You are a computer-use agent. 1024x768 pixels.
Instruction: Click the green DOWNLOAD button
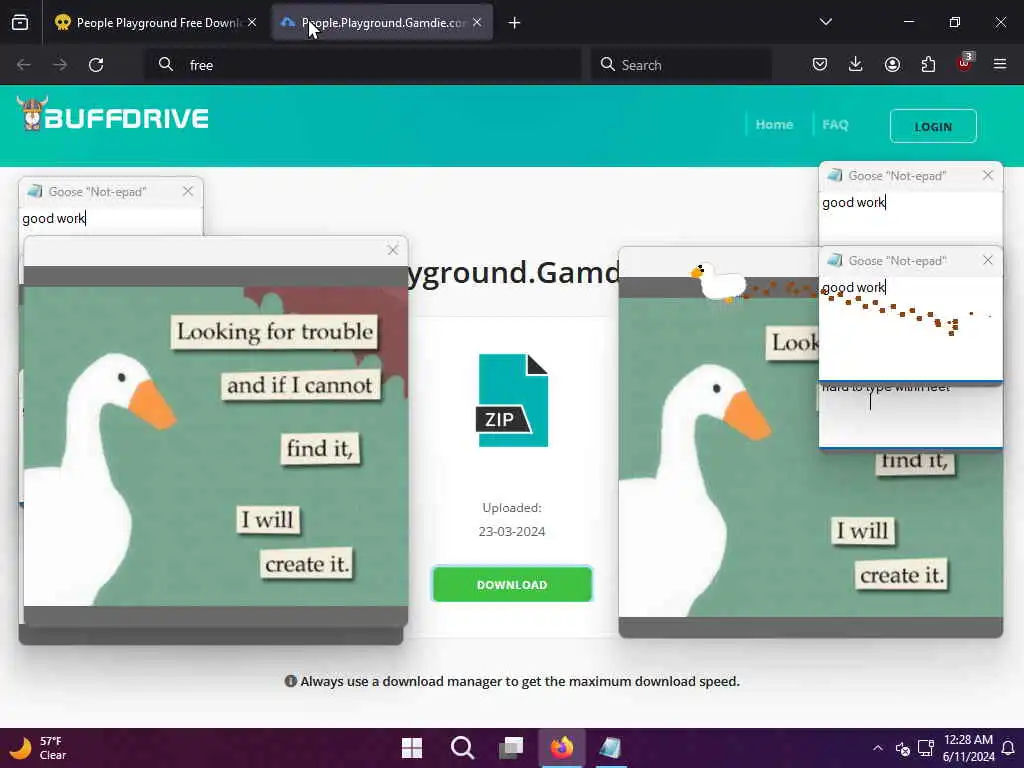click(x=512, y=584)
